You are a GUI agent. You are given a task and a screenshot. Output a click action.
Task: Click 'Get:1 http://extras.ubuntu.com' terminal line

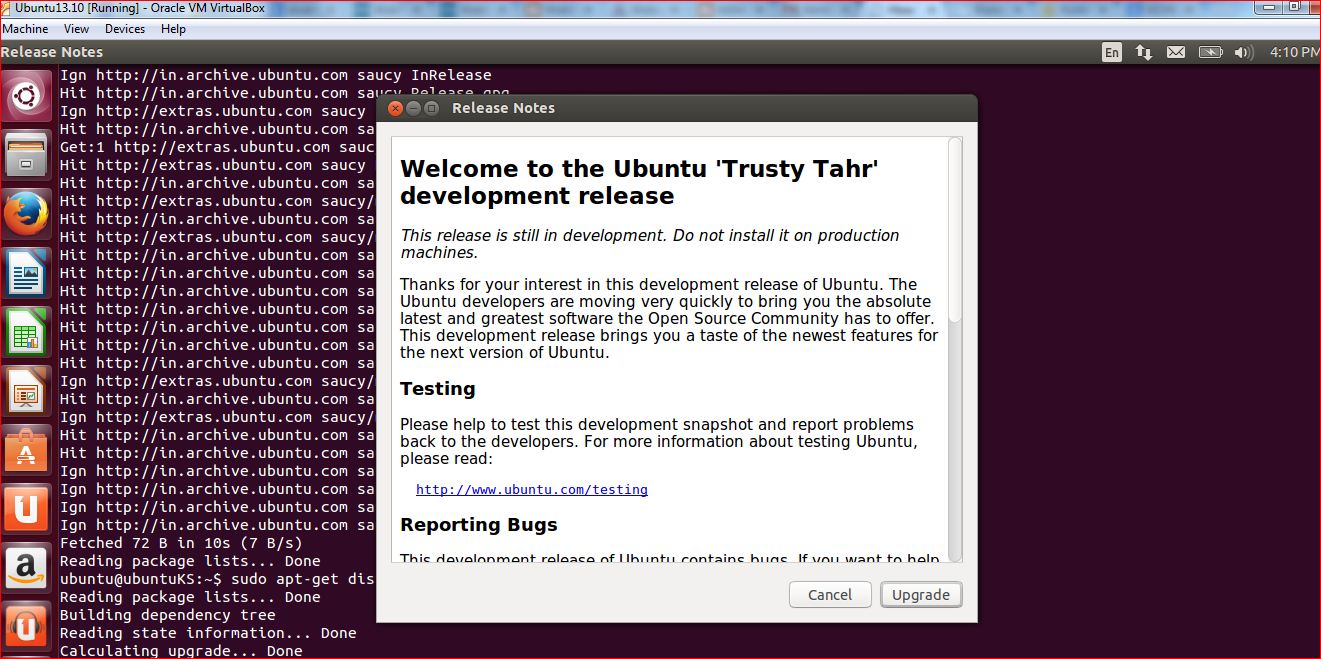(x=217, y=147)
